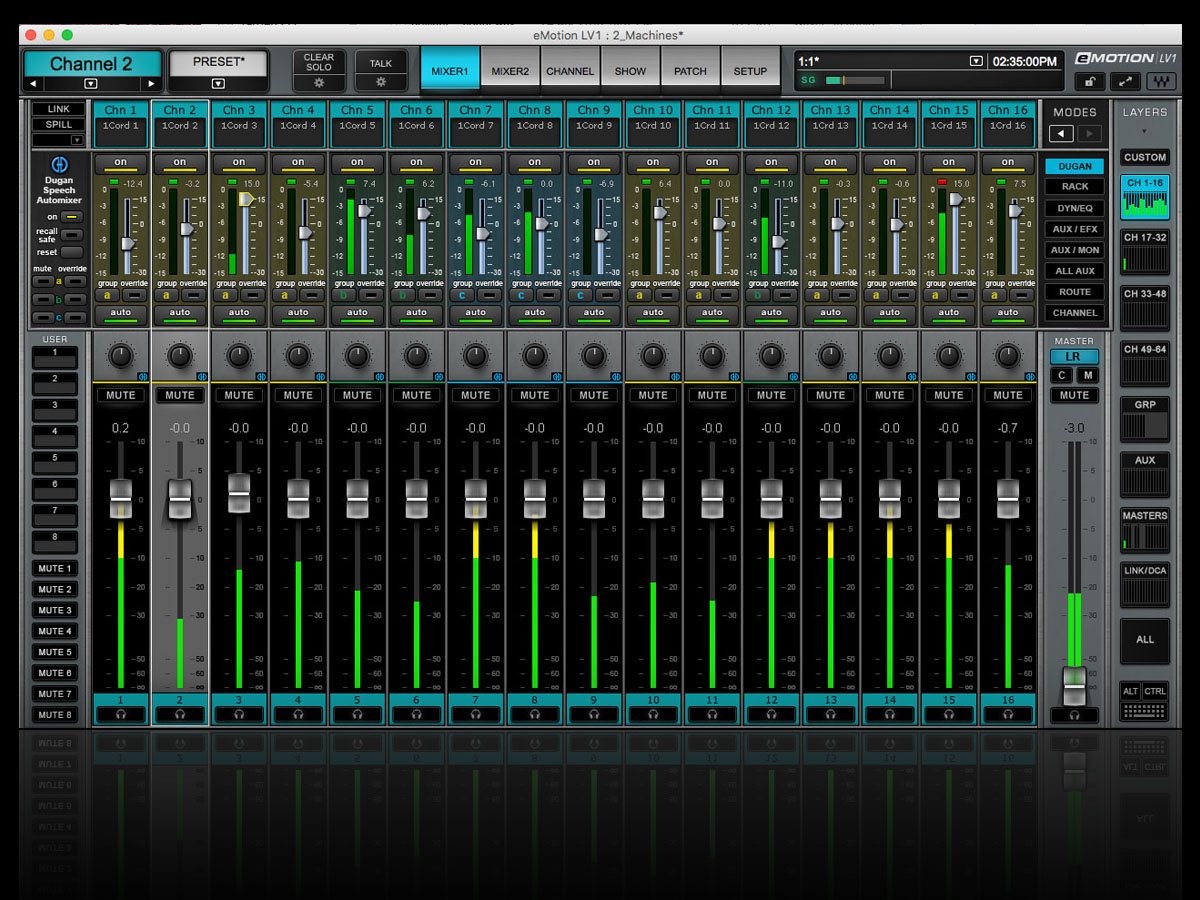This screenshot has width=1200, height=900.
Task: Cue channel 3 with its headphone icon
Action: [x=239, y=714]
